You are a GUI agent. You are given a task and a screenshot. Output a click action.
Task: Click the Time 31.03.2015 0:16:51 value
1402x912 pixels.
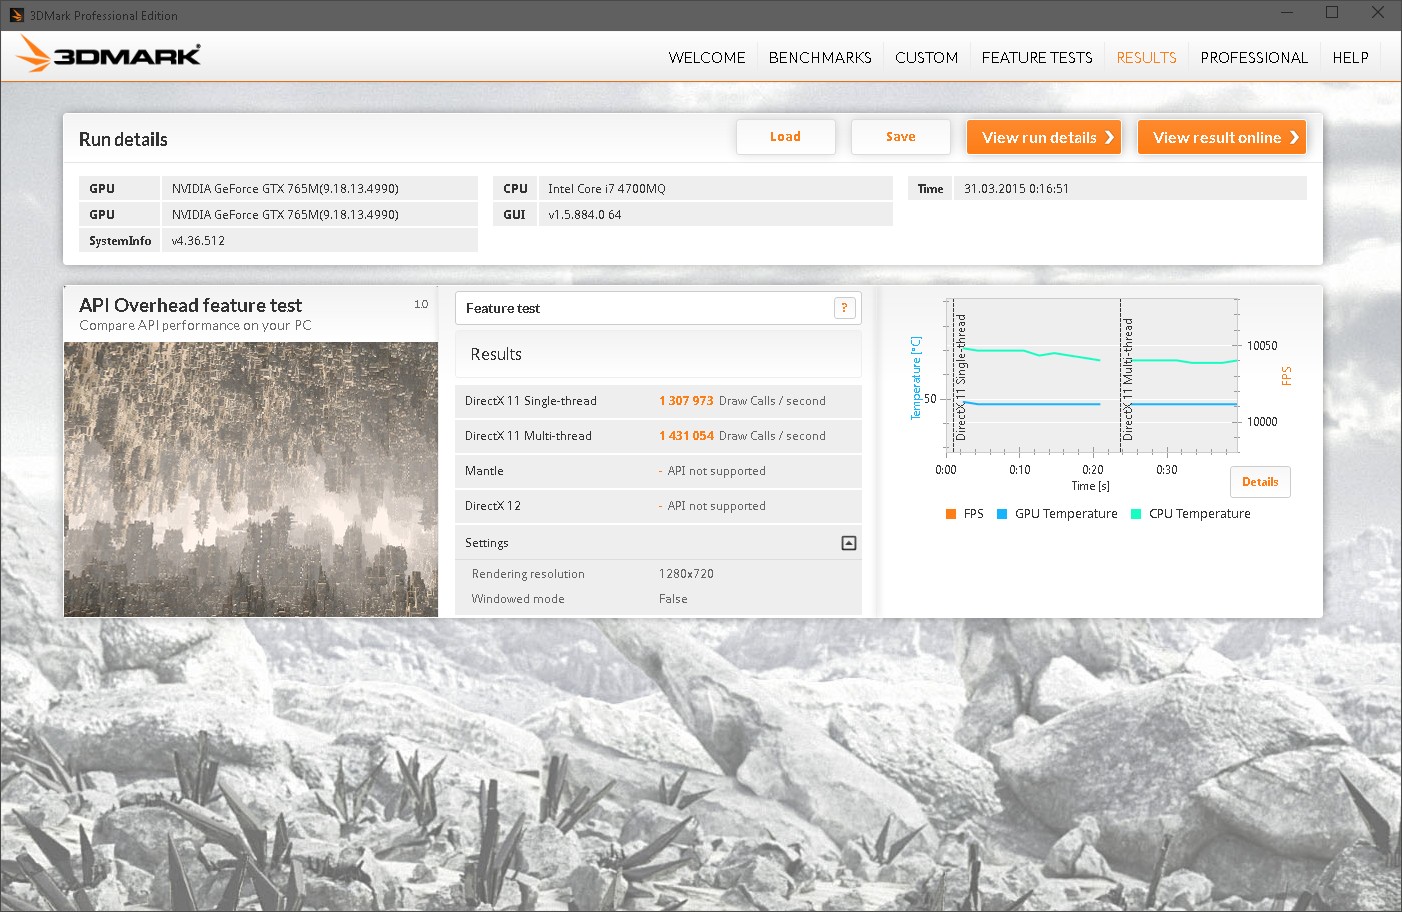1016,189
